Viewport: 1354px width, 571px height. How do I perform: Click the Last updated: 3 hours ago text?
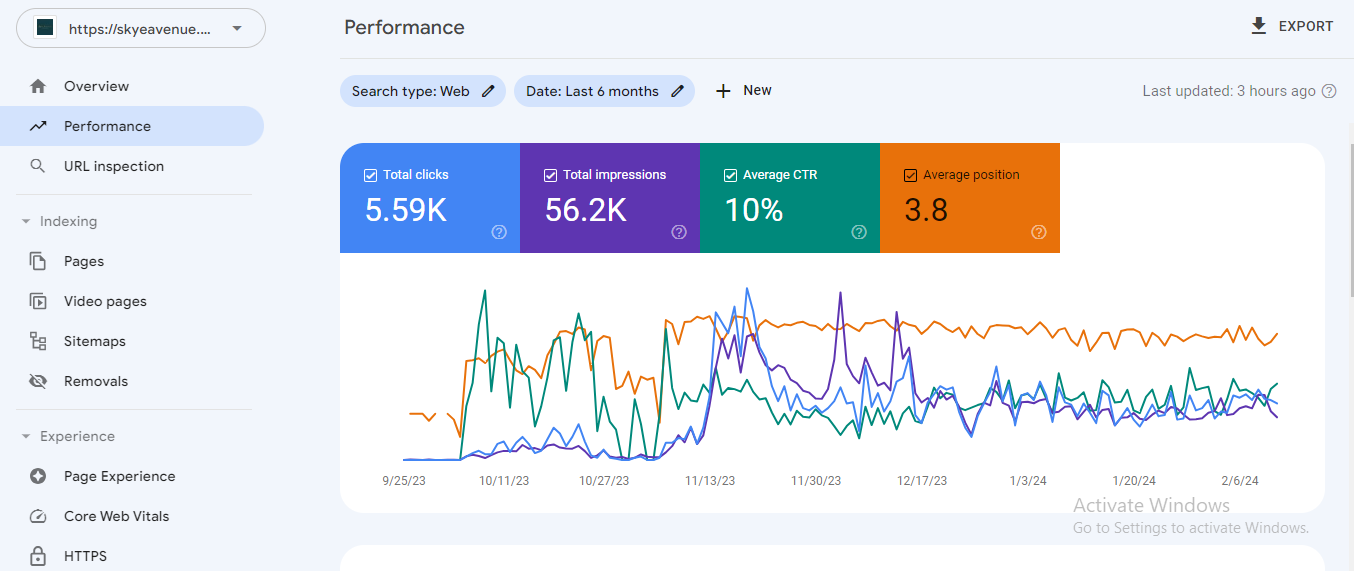pos(1229,91)
